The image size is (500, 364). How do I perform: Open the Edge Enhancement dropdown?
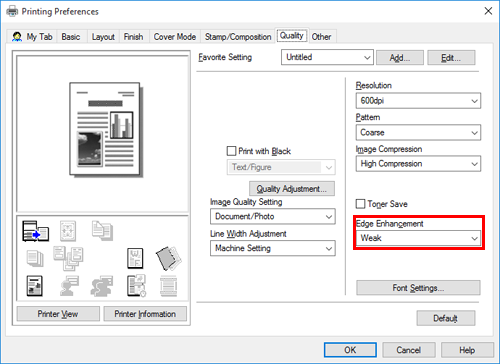418,238
